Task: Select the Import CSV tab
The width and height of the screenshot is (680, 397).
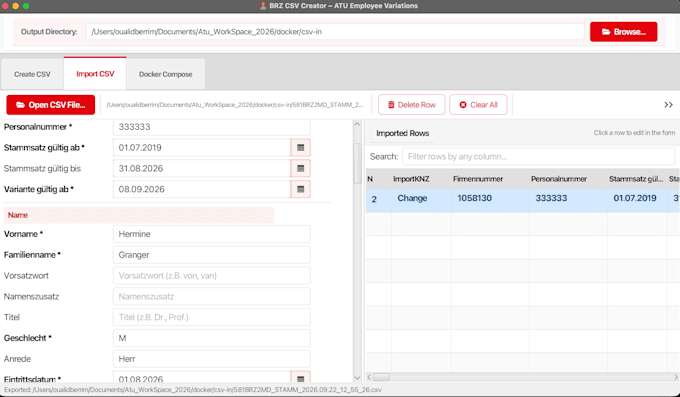Action: (x=95, y=74)
